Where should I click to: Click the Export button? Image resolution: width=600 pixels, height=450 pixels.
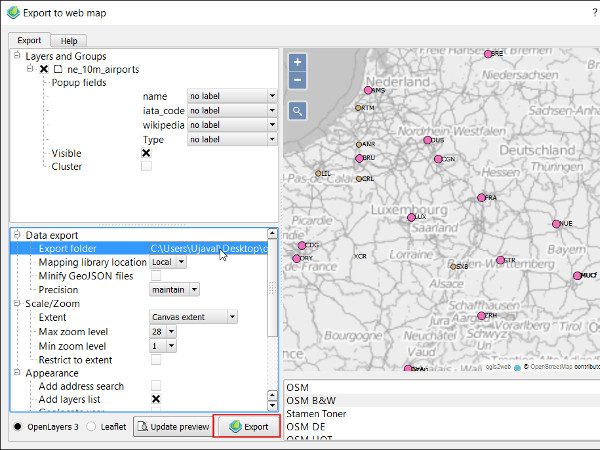point(249,426)
